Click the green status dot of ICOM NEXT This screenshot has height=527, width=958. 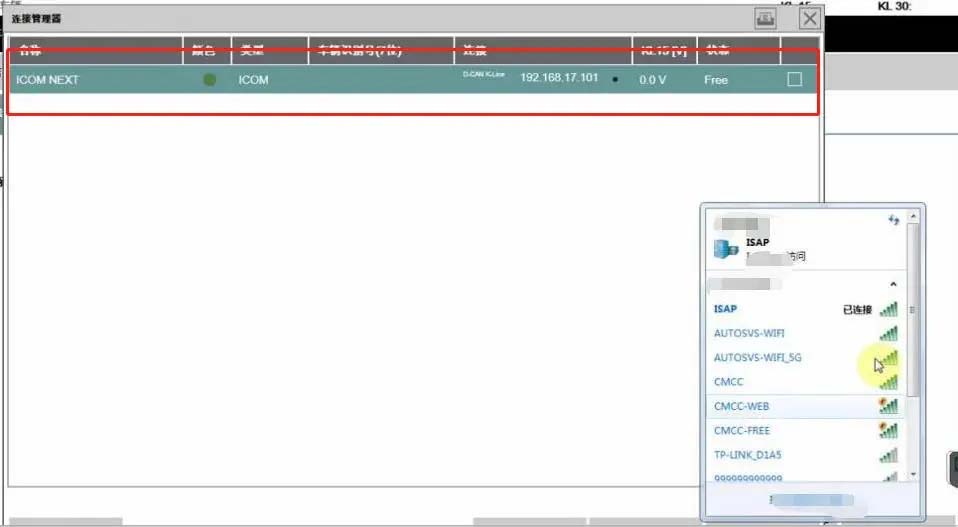(210, 79)
